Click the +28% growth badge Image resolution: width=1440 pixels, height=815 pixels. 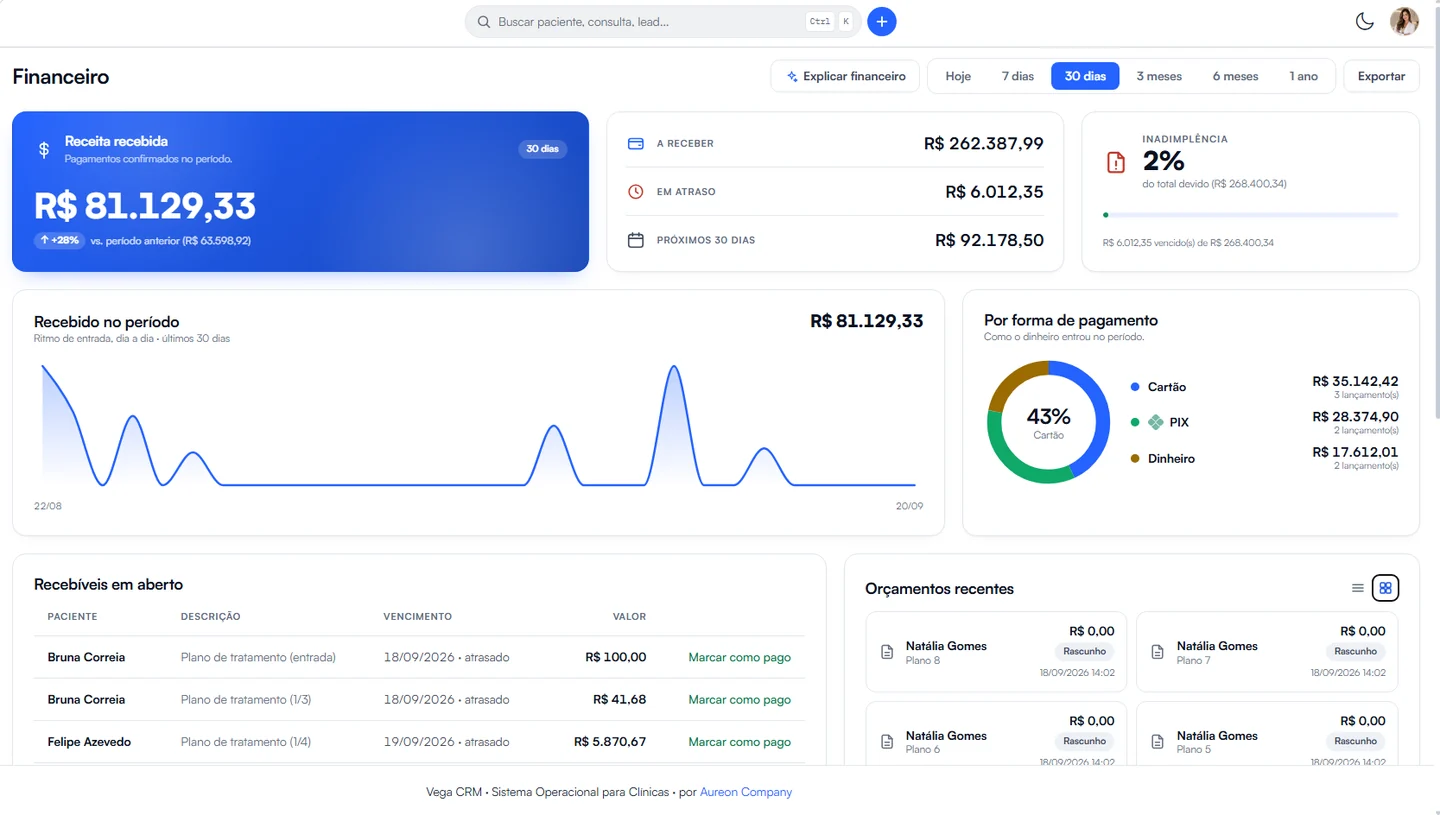[x=59, y=240]
